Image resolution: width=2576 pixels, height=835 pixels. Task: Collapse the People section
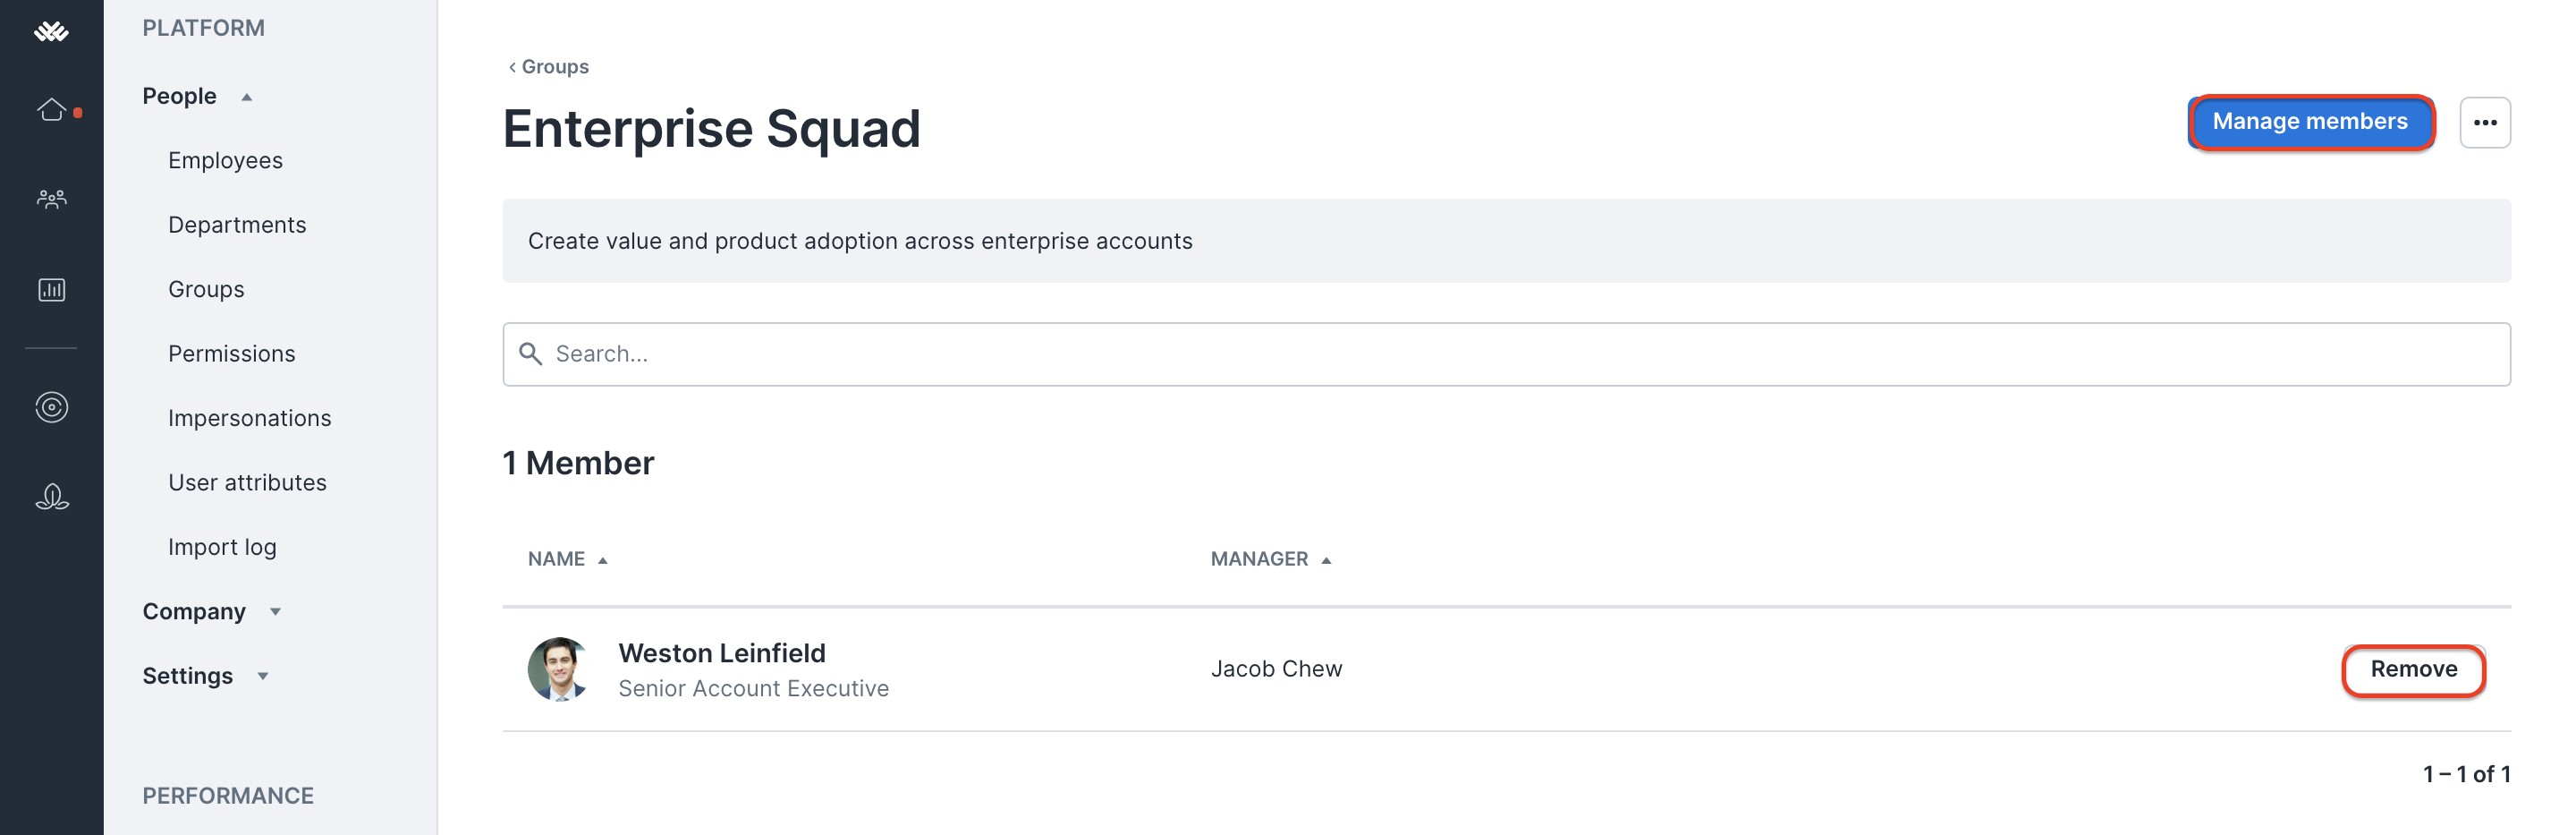click(x=196, y=96)
